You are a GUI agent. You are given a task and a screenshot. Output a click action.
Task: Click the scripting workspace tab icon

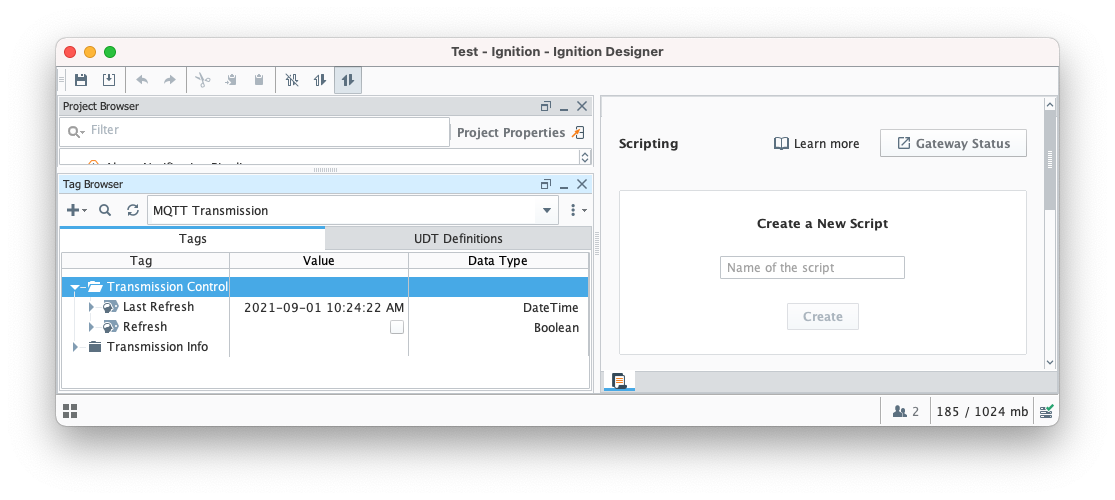point(619,381)
